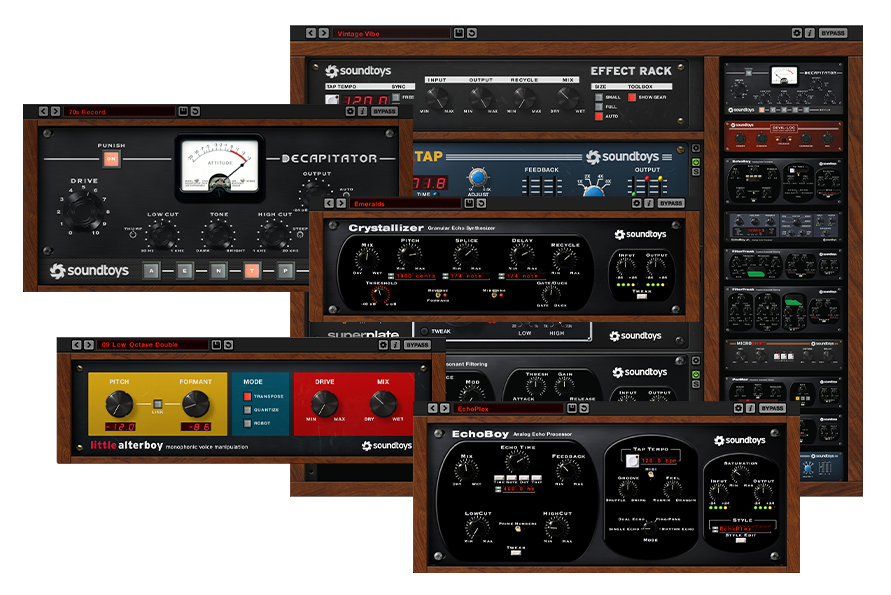
Task: Check the Show Gear box in Effect Rack
Action: click(x=632, y=97)
